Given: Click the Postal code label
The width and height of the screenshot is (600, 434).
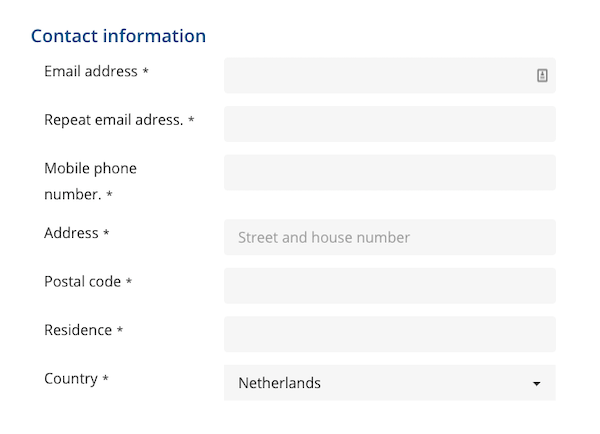Looking at the screenshot, I should tap(82, 282).
